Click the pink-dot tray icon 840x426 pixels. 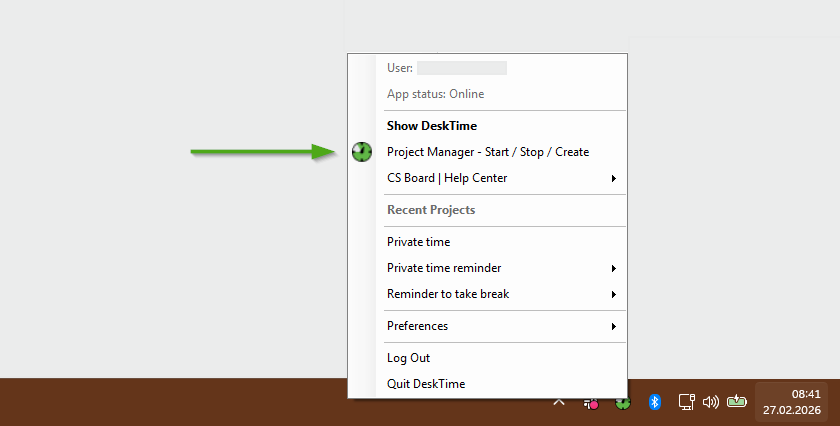590,403
